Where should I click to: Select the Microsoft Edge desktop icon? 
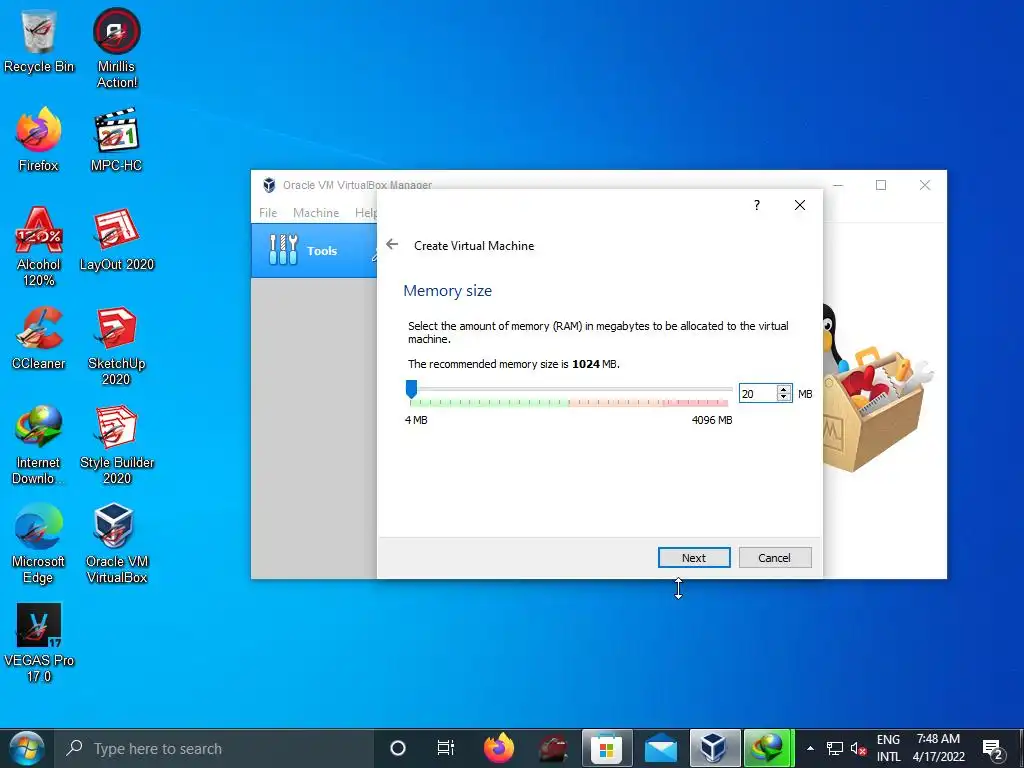click(39, 544)
